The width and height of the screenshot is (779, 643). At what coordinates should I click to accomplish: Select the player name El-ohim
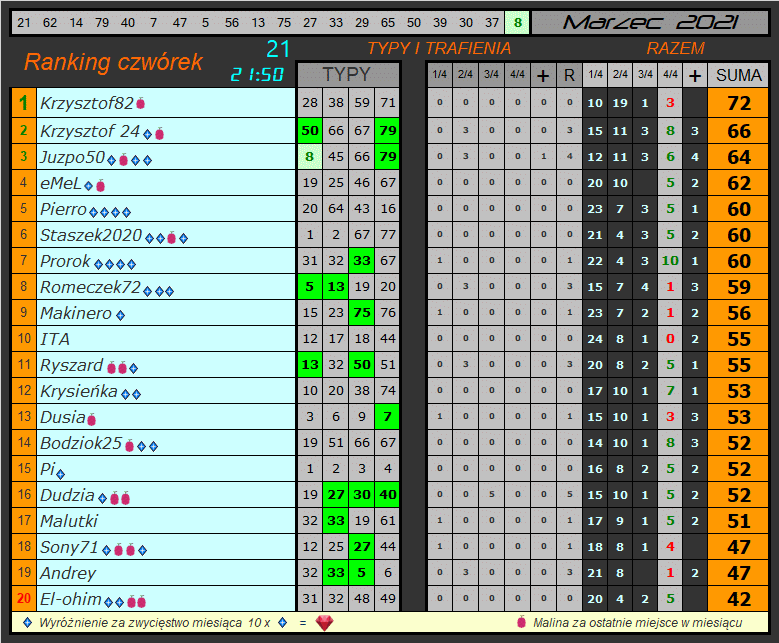pos(71,599)
